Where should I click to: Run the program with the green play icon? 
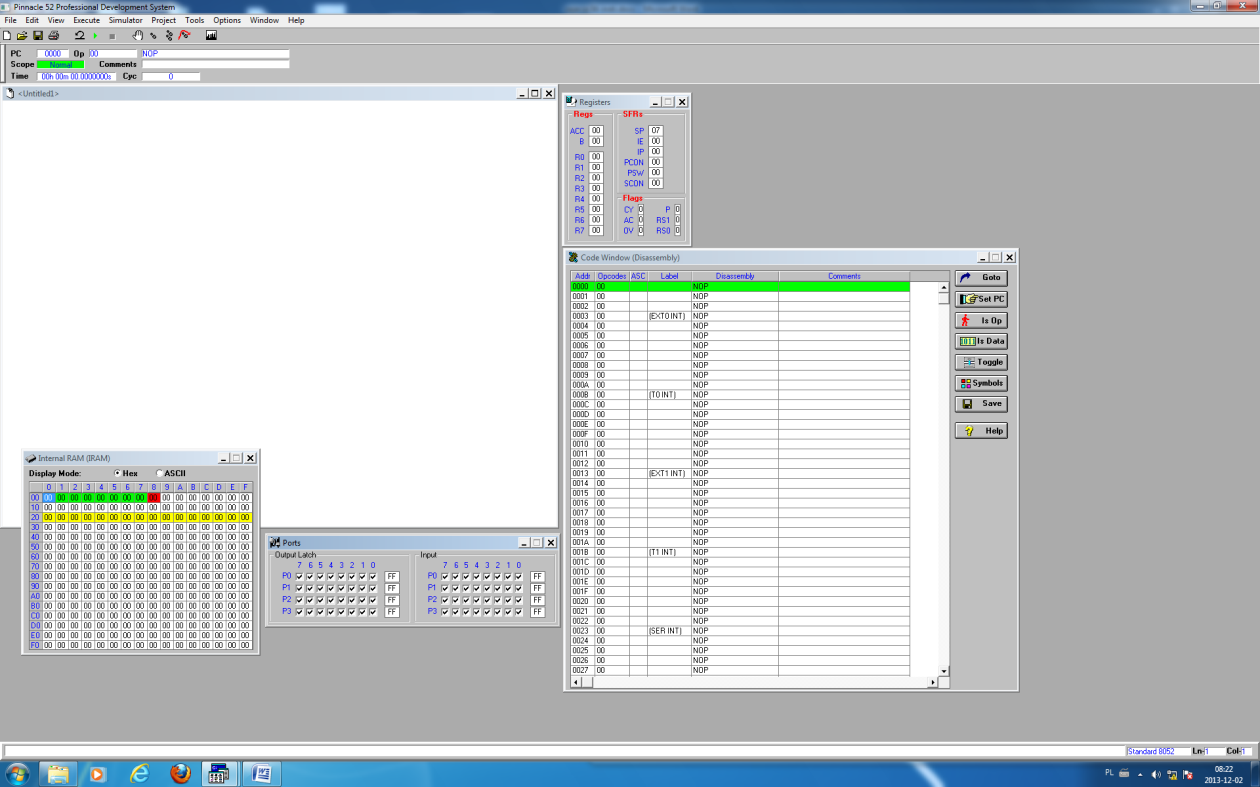[95, 35]
